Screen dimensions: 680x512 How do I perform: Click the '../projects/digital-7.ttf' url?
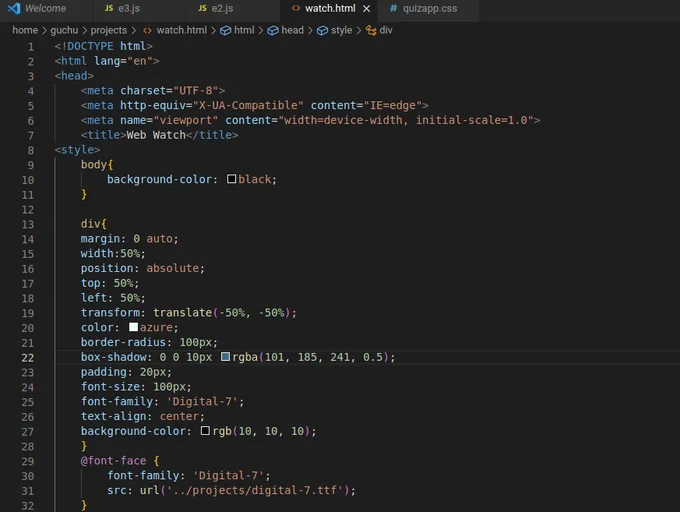pos(255,490)
